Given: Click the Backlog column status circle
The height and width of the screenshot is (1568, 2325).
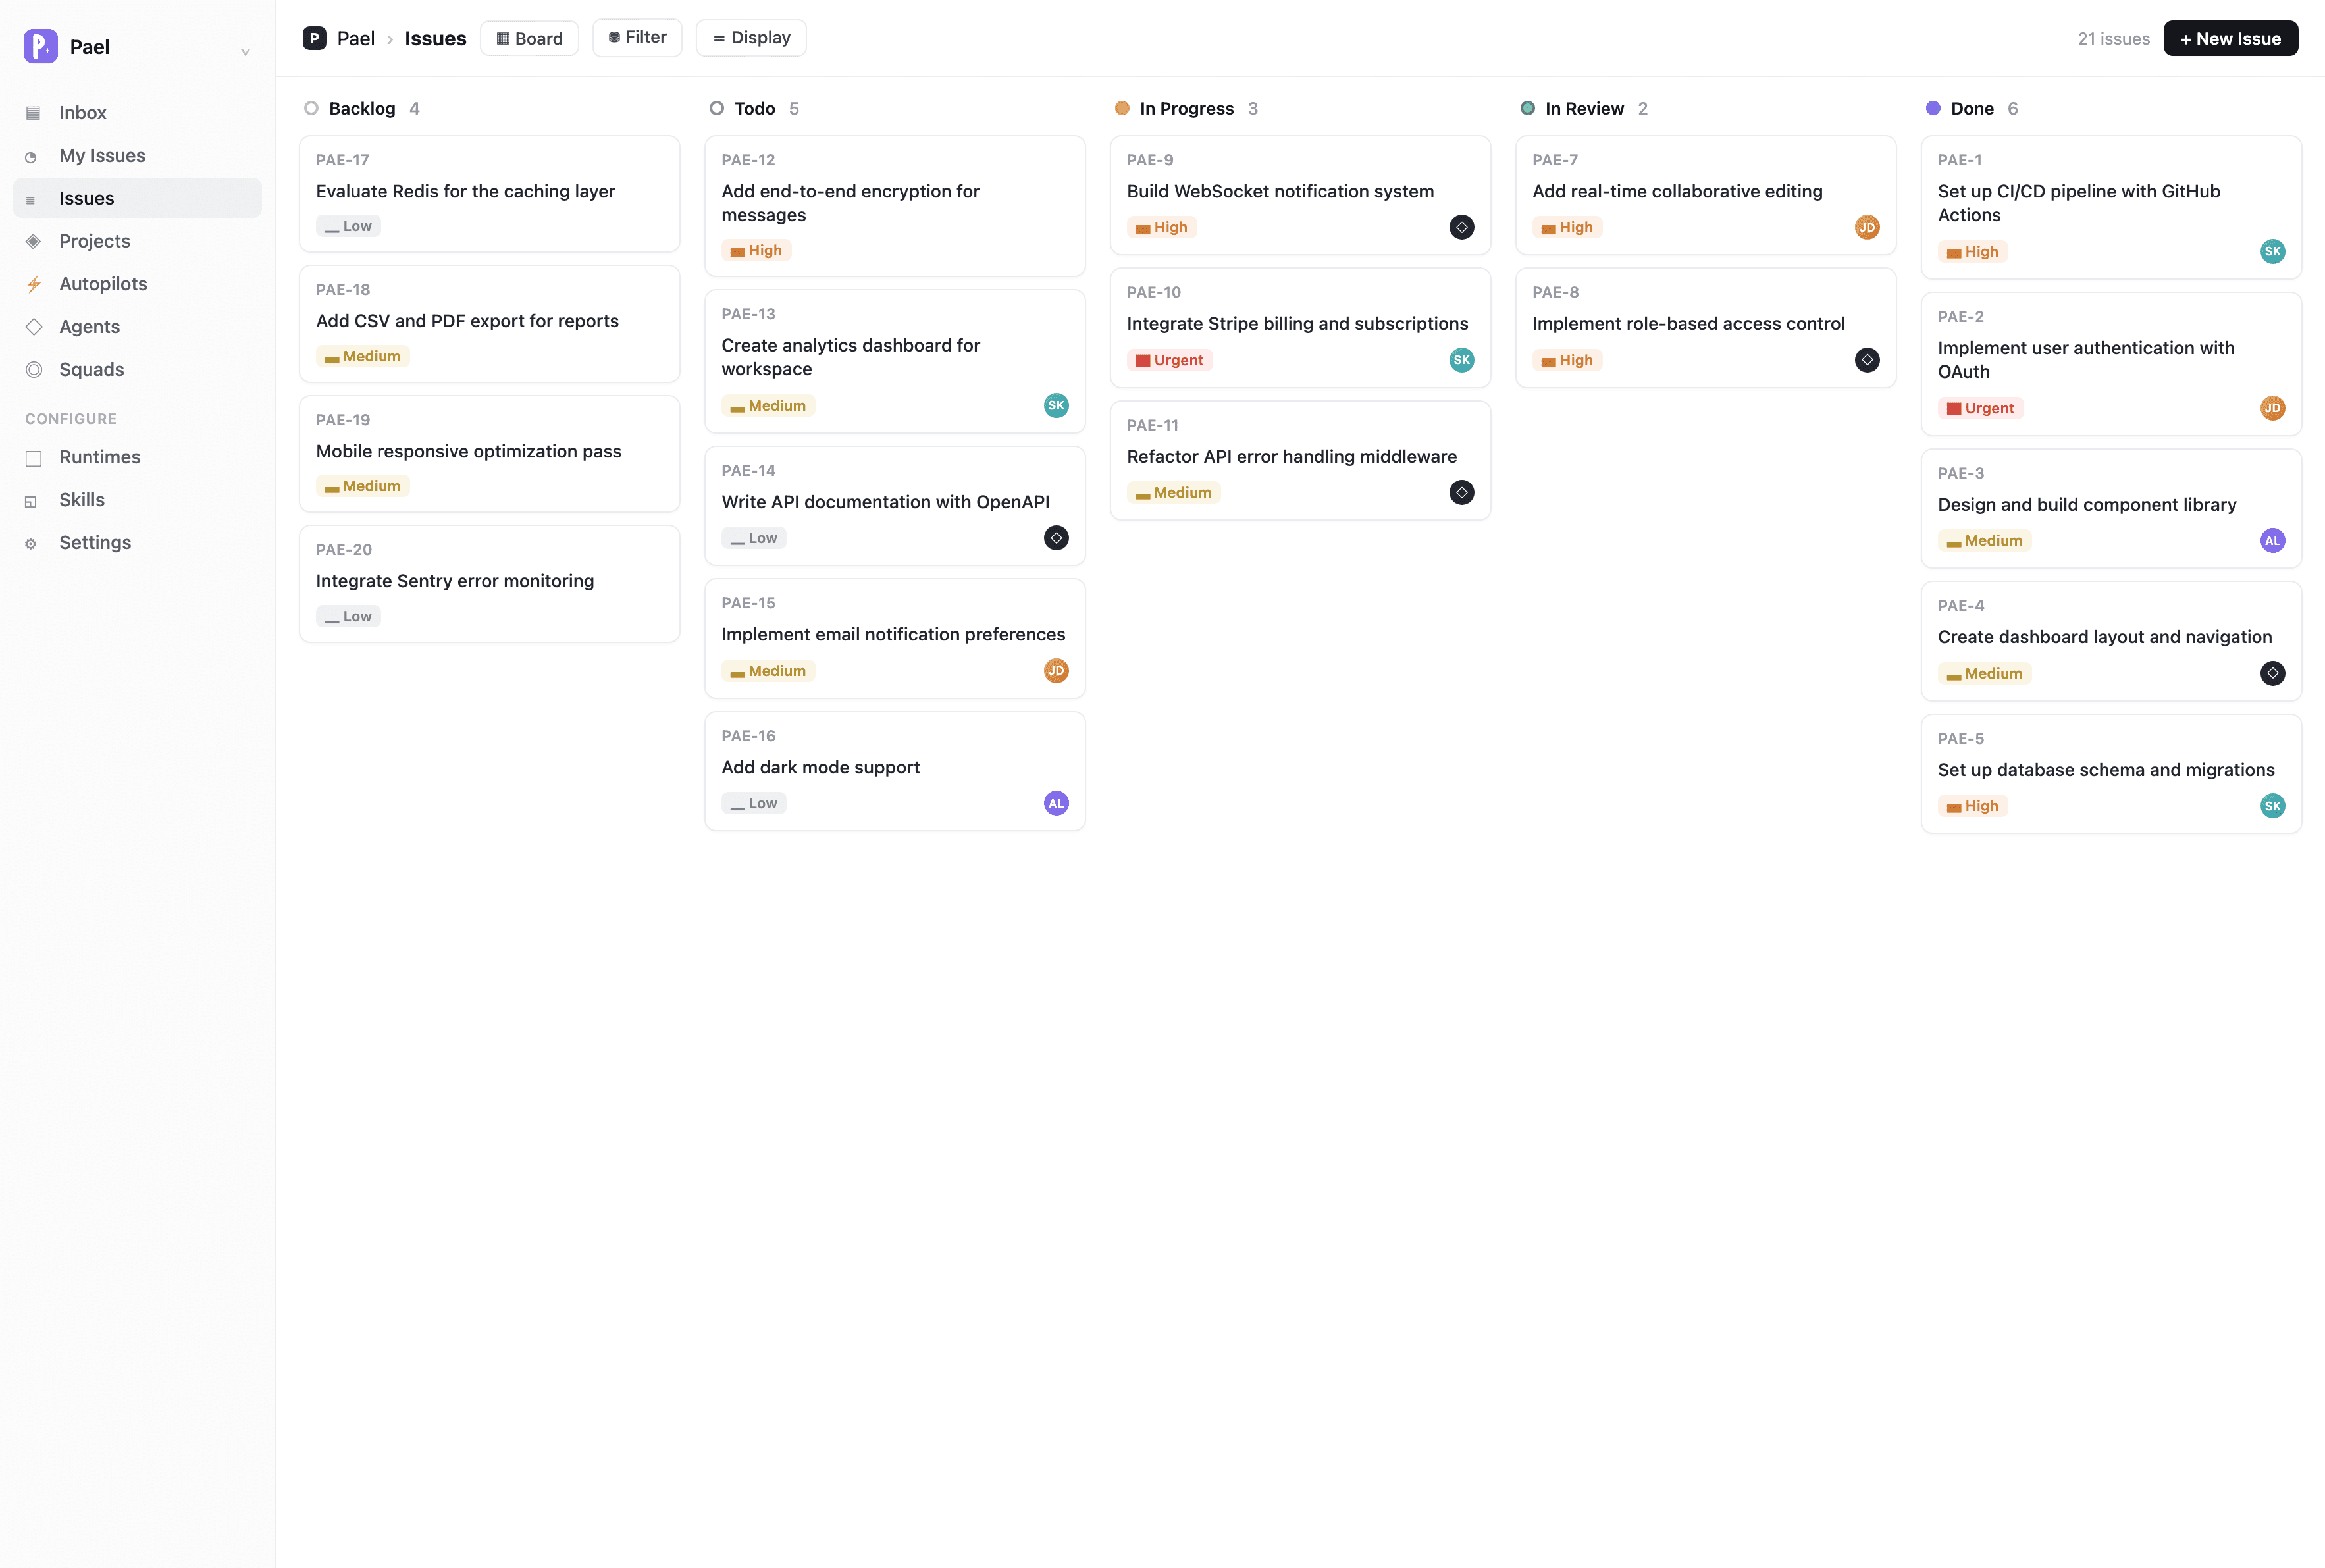Looking at the screenshot, I should pyautogui.click(x=311, y=108).
